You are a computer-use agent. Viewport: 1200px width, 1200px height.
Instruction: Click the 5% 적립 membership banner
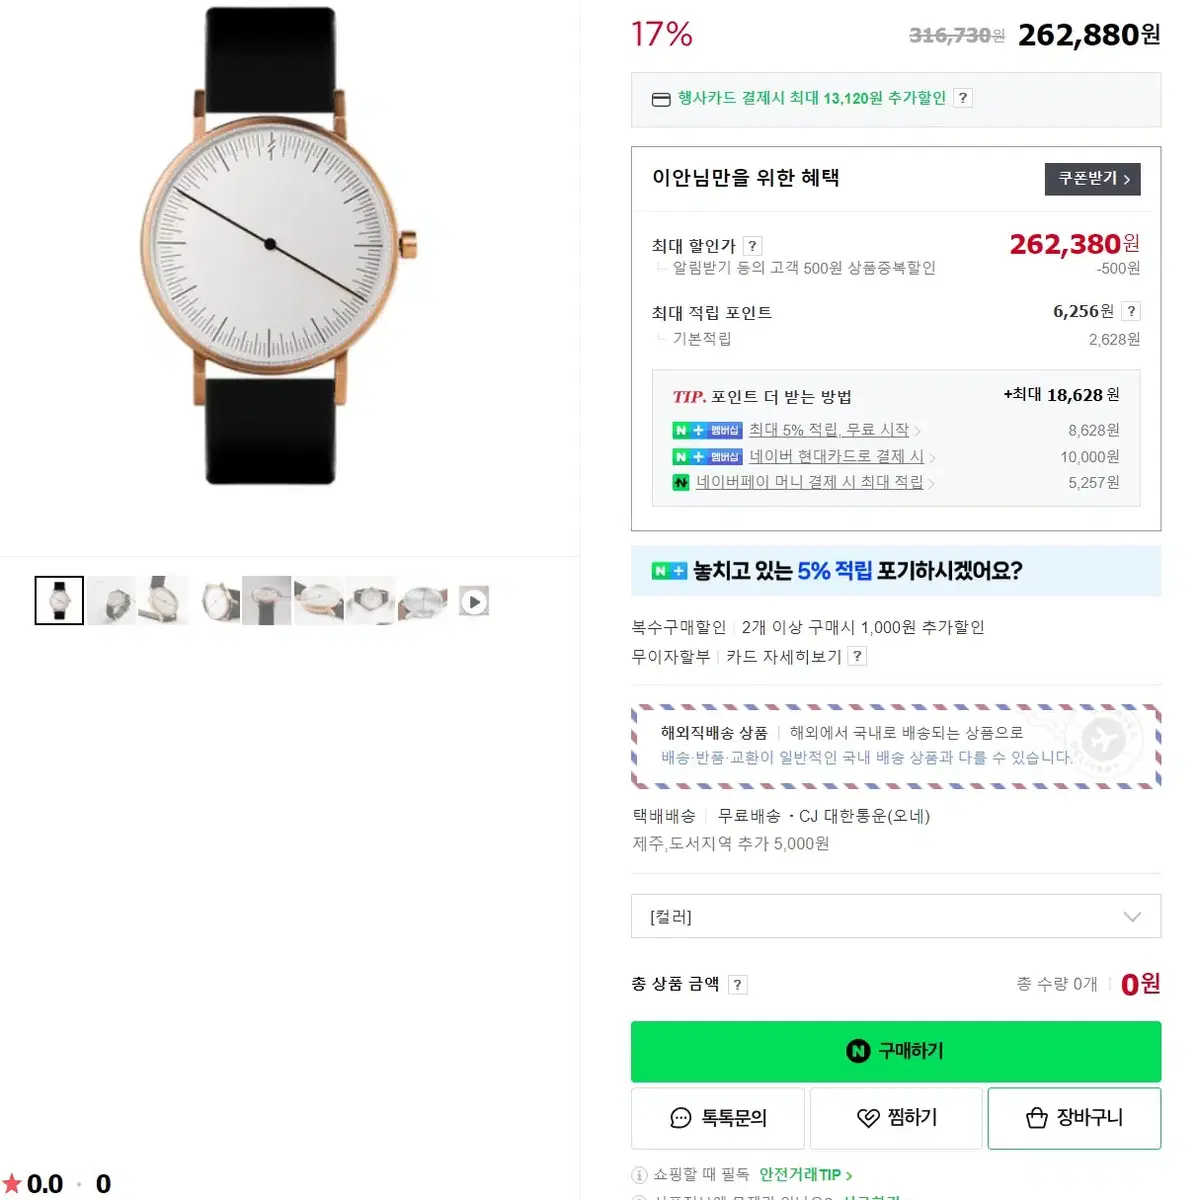click(896, 571)
